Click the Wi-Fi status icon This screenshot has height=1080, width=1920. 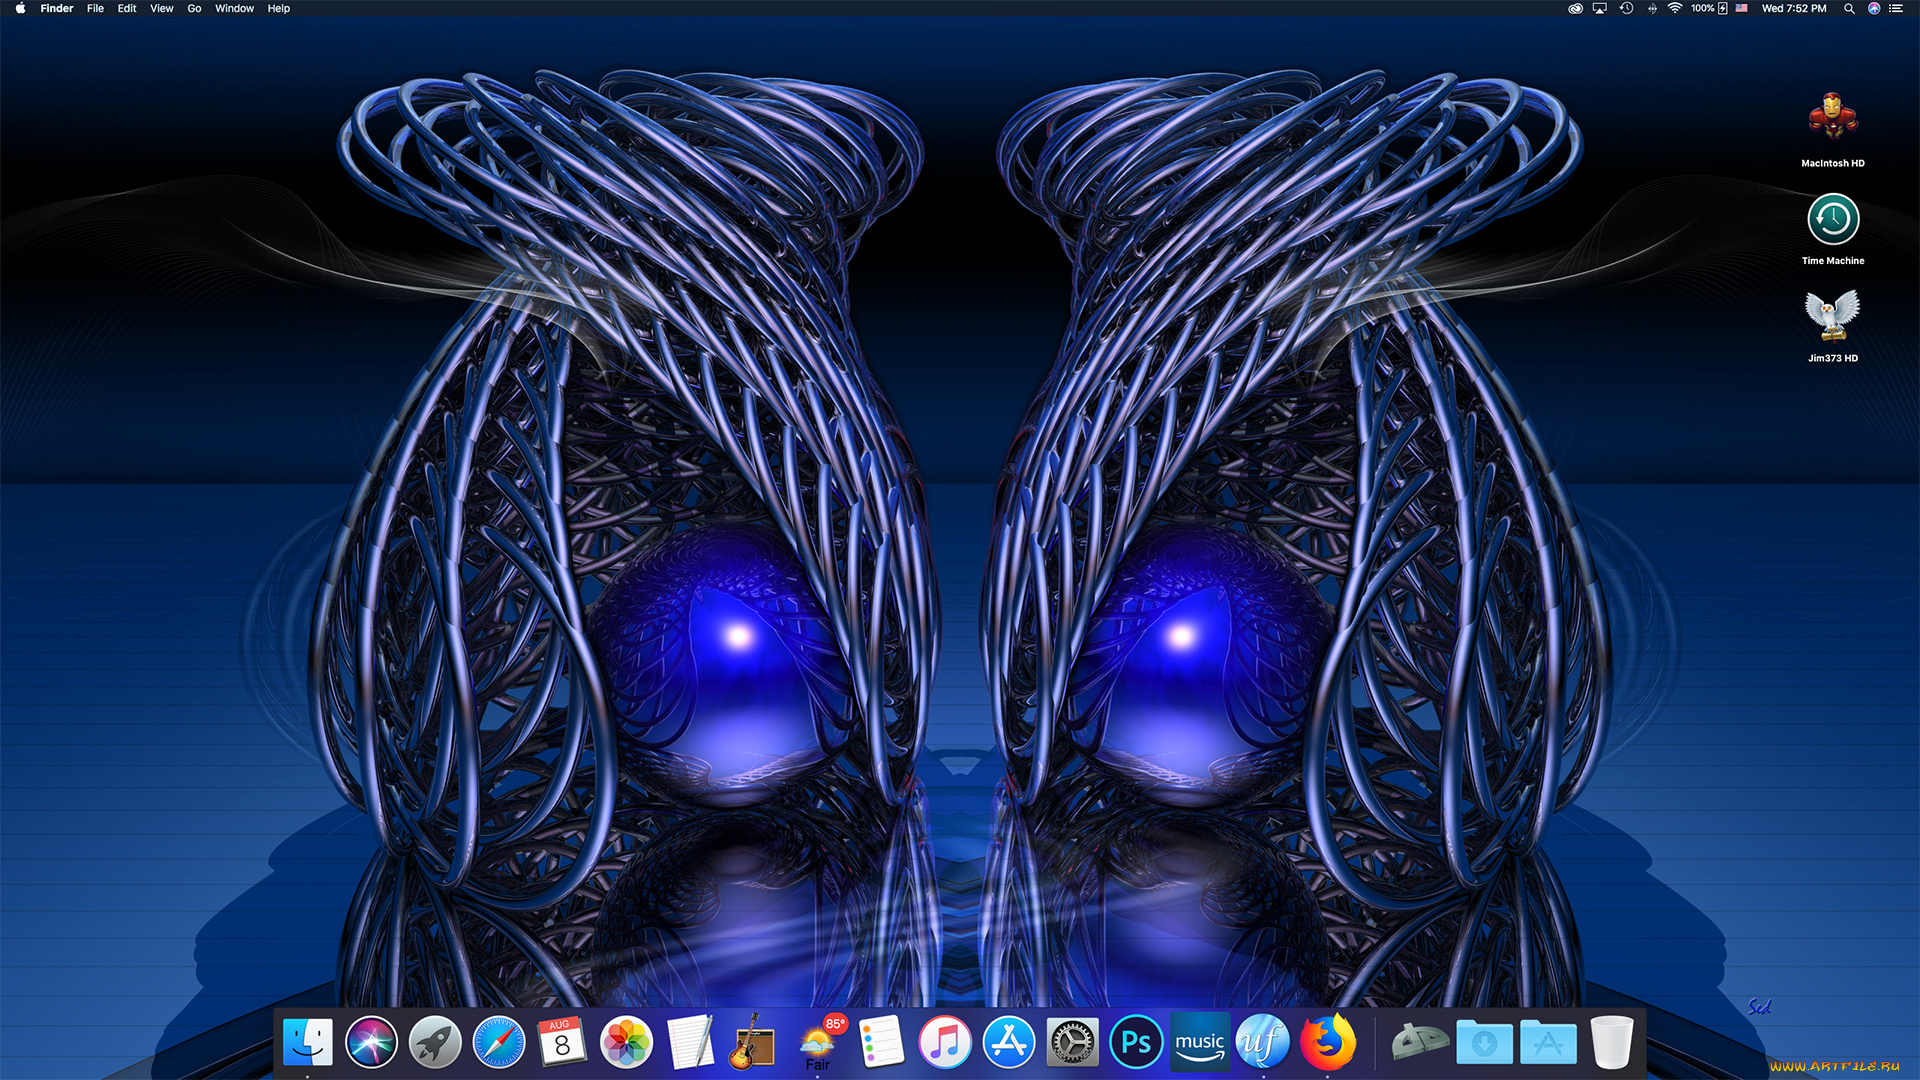coord(1674,8)
